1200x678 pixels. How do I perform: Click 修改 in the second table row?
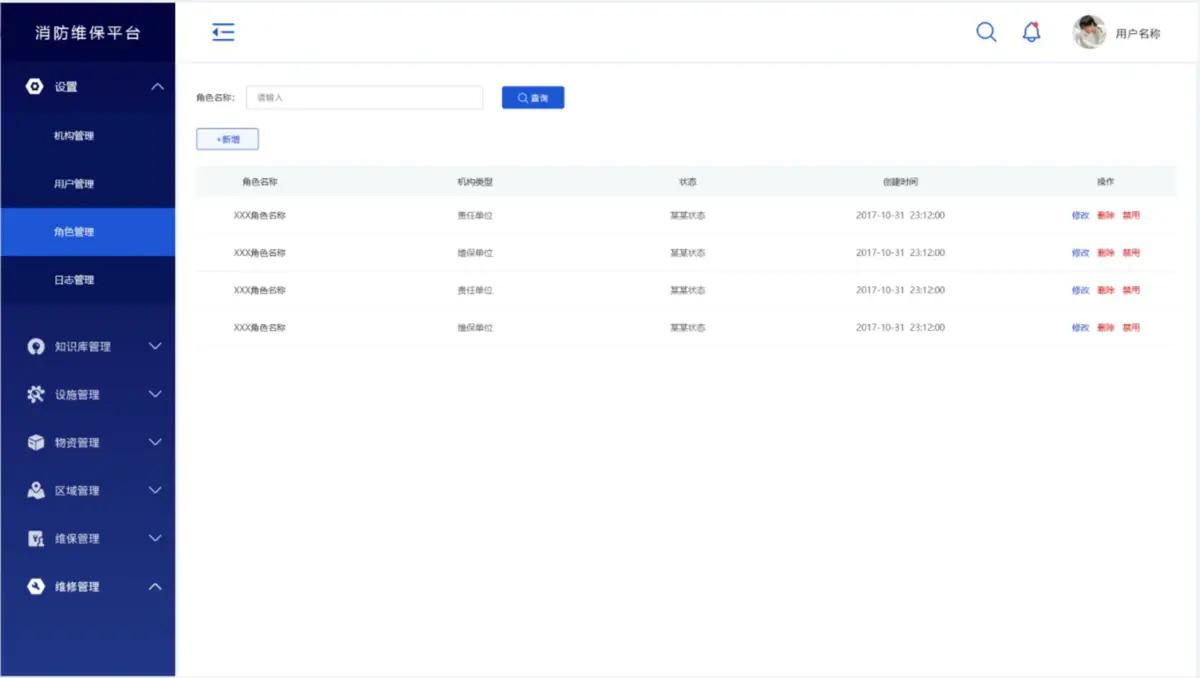(x=1080, y=253)
